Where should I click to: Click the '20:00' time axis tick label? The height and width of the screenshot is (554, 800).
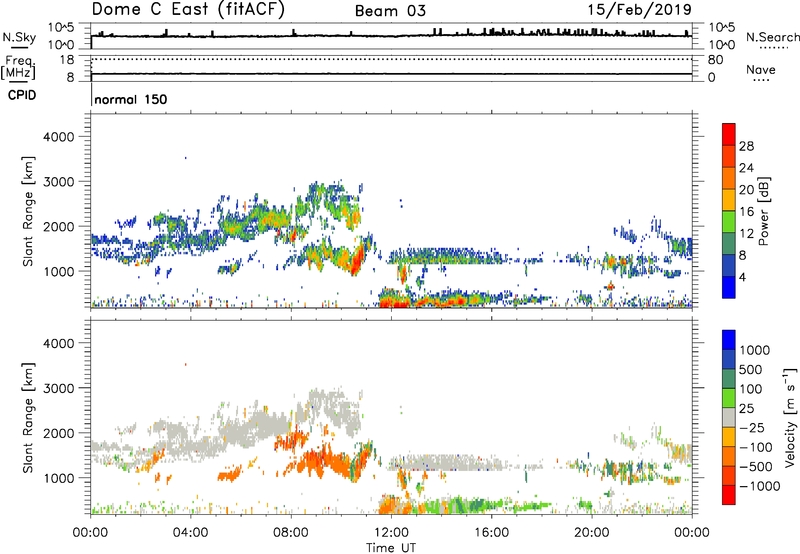(592, 533)
